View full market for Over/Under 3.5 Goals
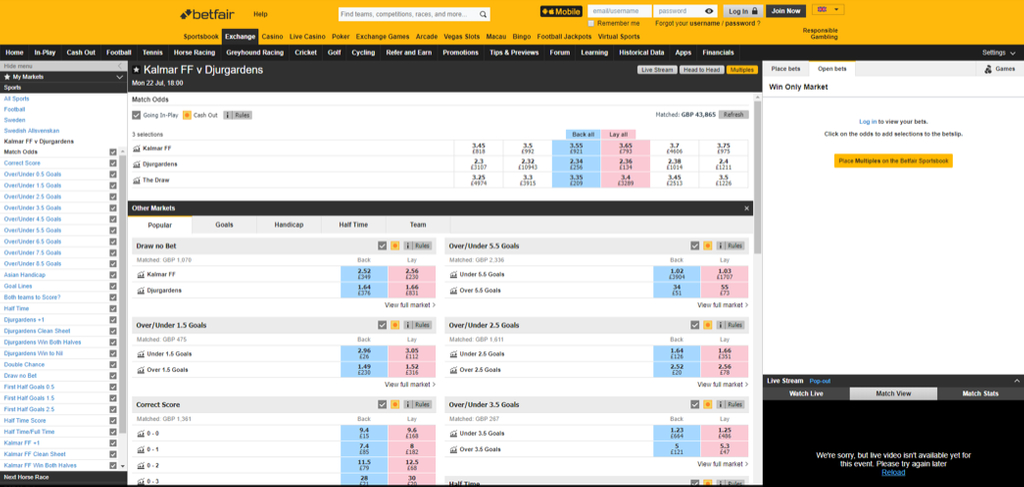The width and height of the screenshot is (1024, 487). pos(723,464)
